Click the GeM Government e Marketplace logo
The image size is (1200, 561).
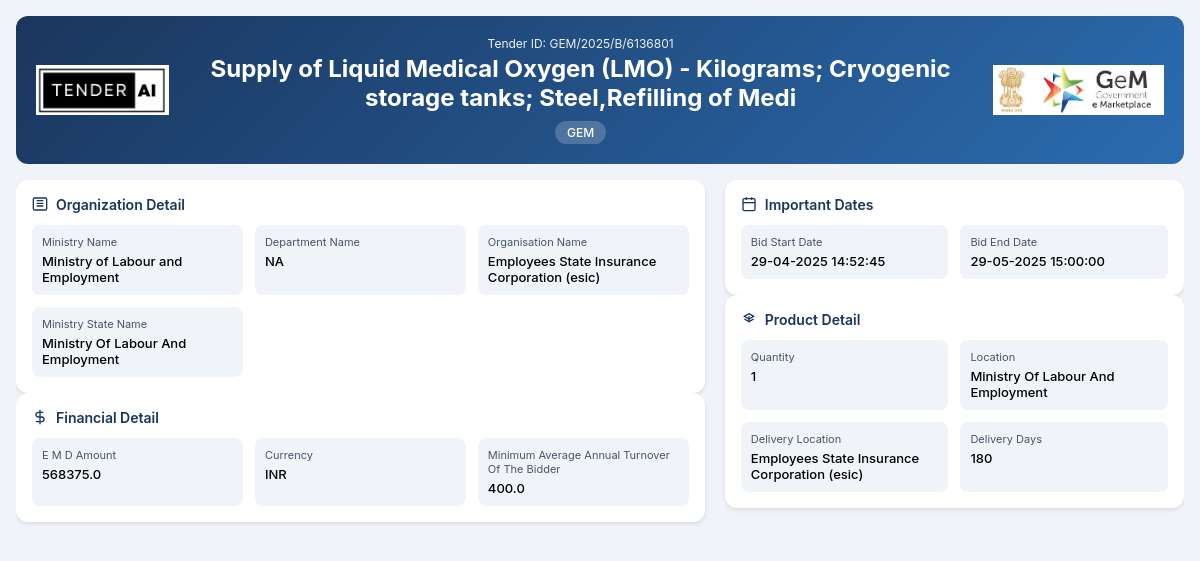1100,90
